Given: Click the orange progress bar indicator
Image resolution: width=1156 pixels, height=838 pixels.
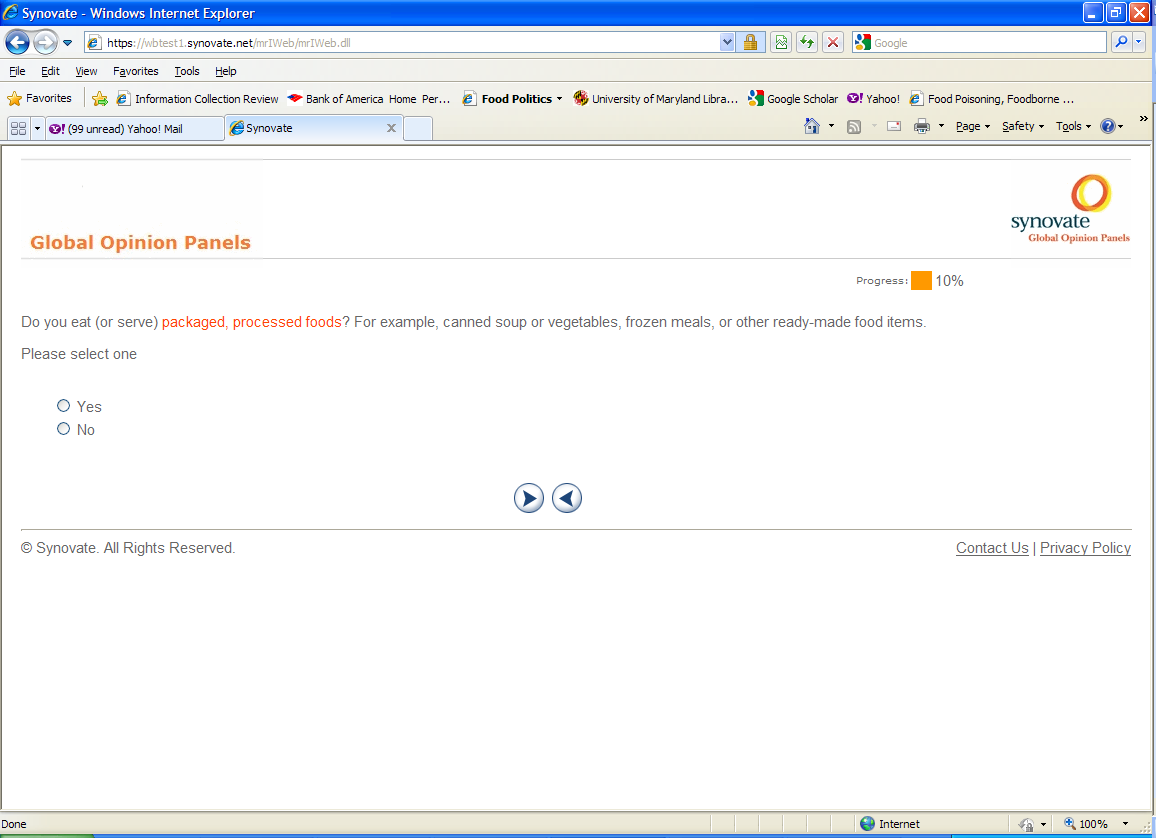Looking at the screenshot, I should 922,281.
